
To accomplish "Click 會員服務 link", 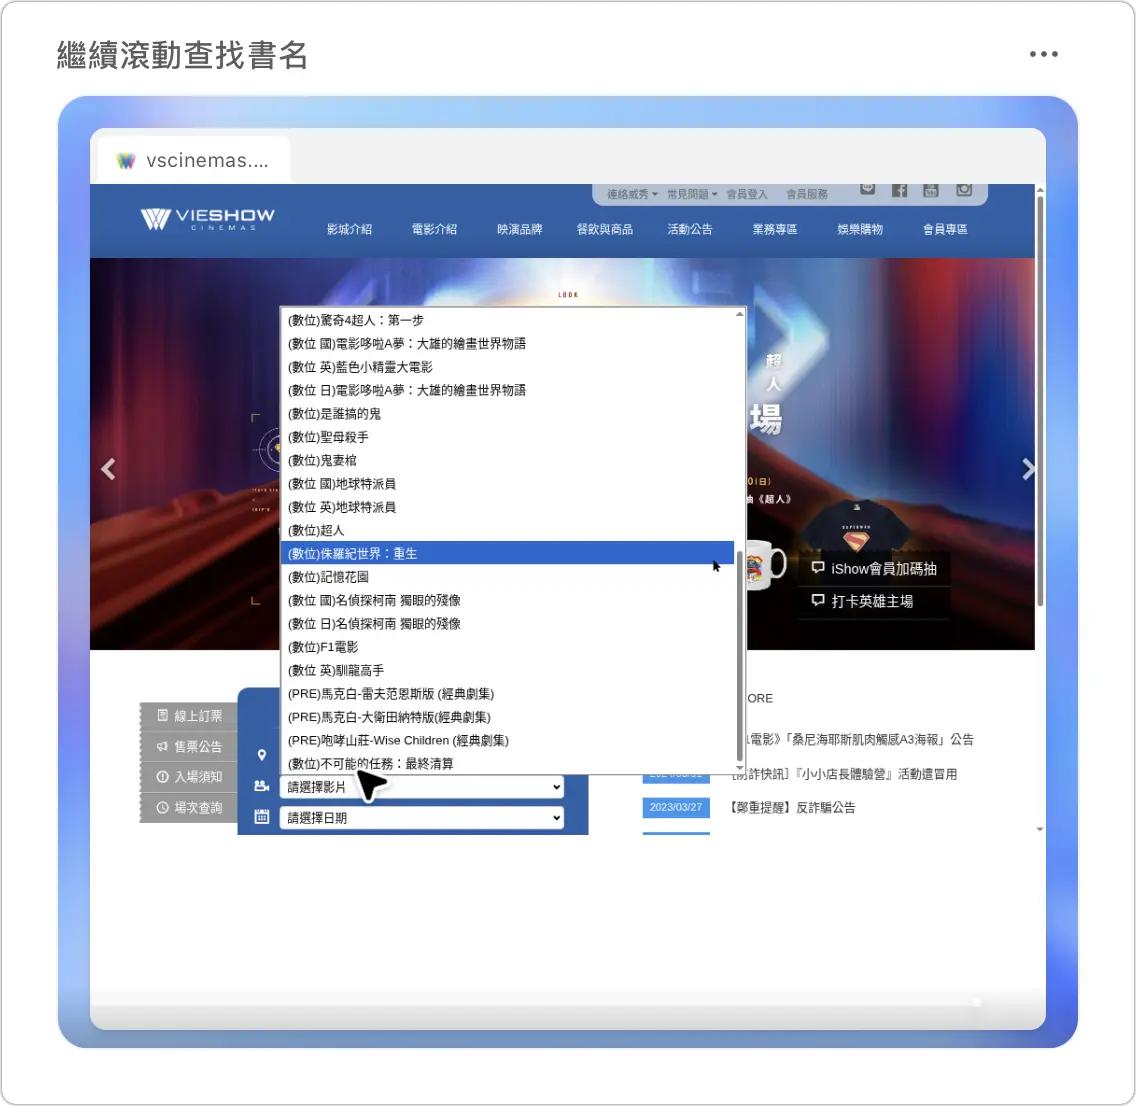I will click(807, 194).
